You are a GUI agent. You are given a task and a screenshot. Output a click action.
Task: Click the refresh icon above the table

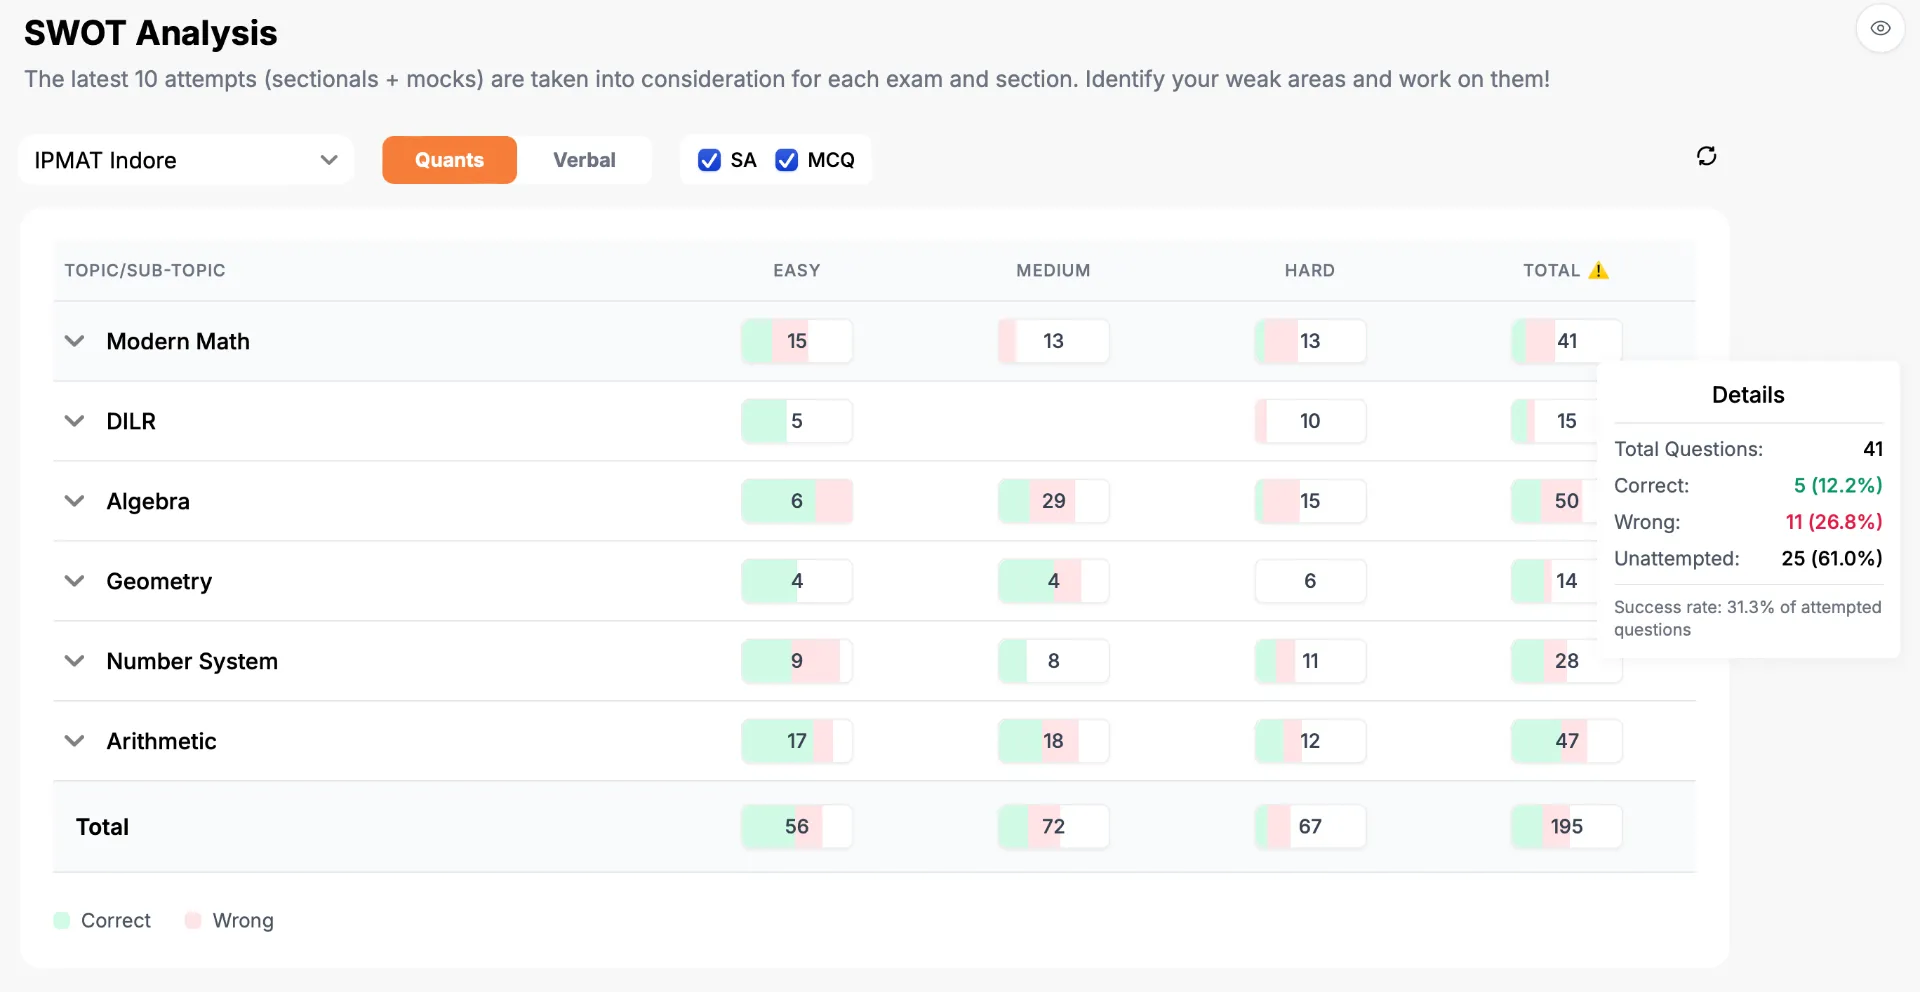[x=1706, y=156]
